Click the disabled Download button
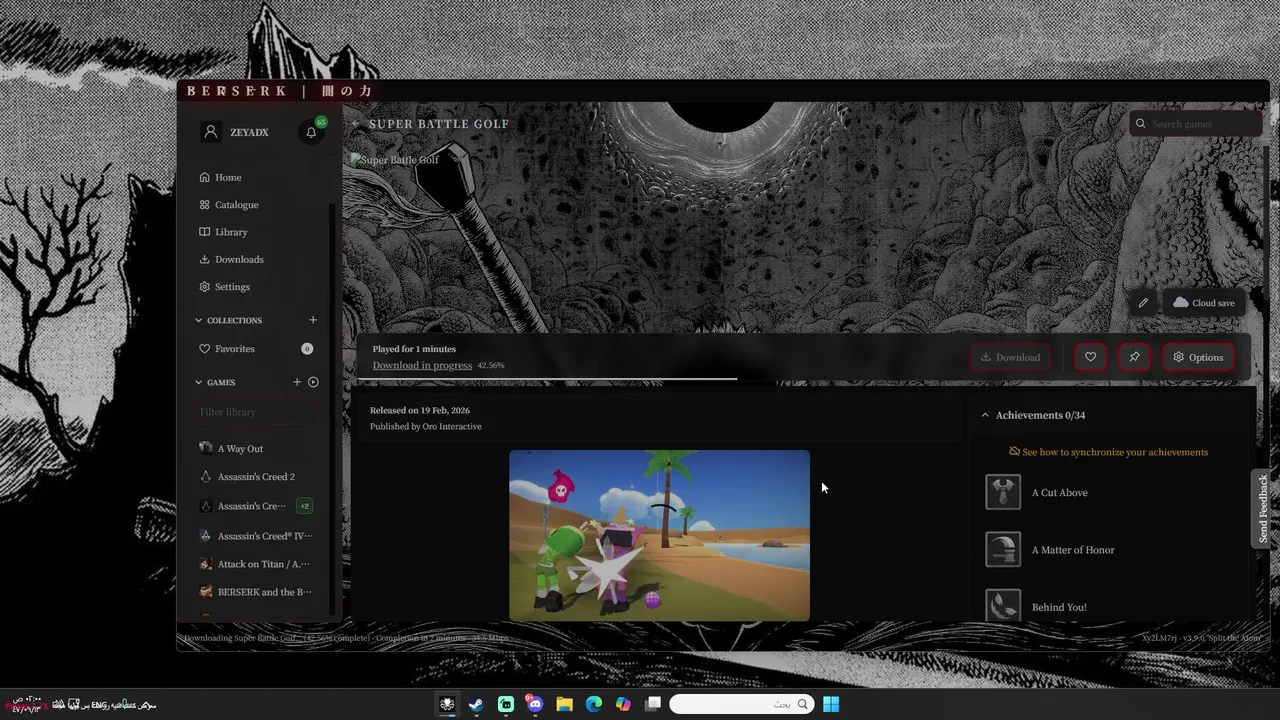1280x720 pixels. [1010, 357]
